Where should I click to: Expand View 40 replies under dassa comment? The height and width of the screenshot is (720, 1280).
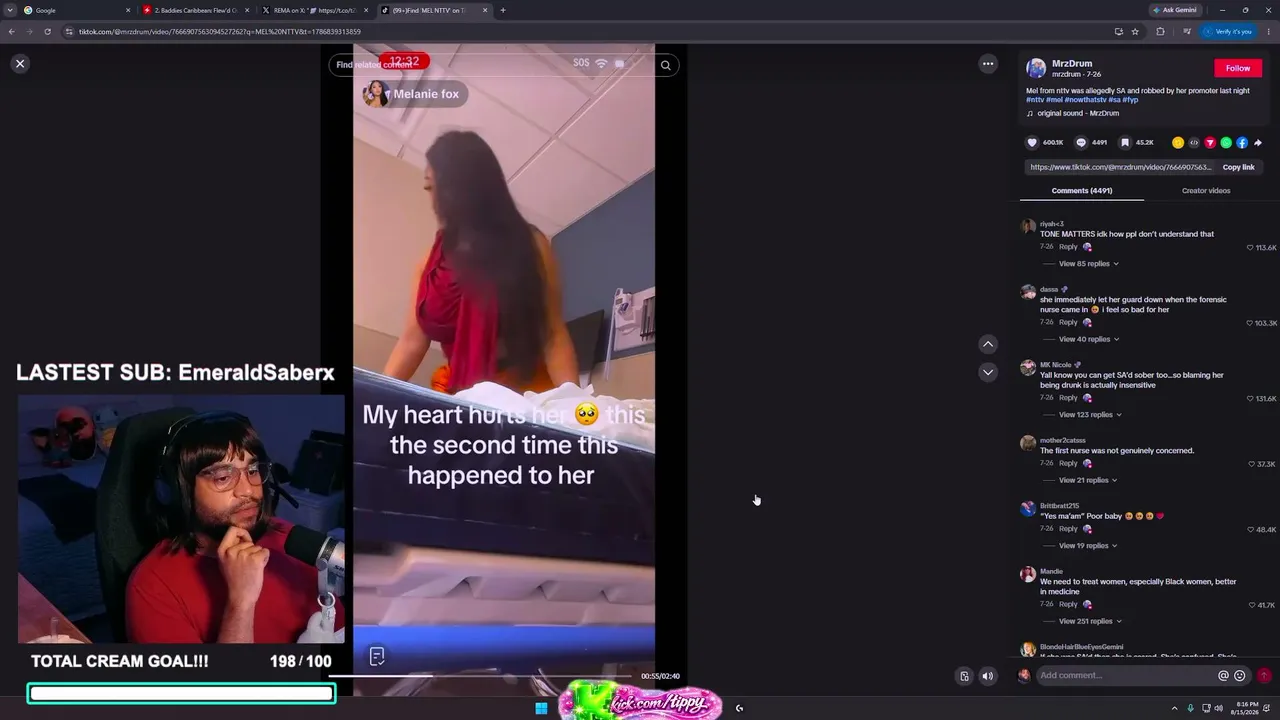coord(1088,339)
